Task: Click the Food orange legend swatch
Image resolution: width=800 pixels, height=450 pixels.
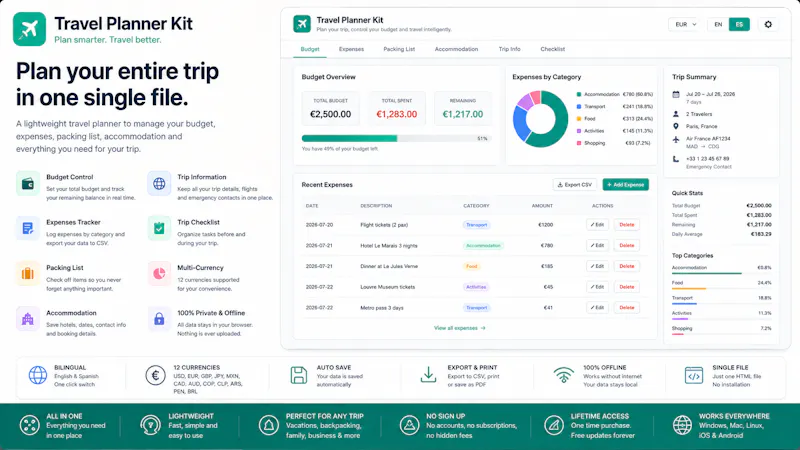Action: pyautogui.click(x=579, y=119)
